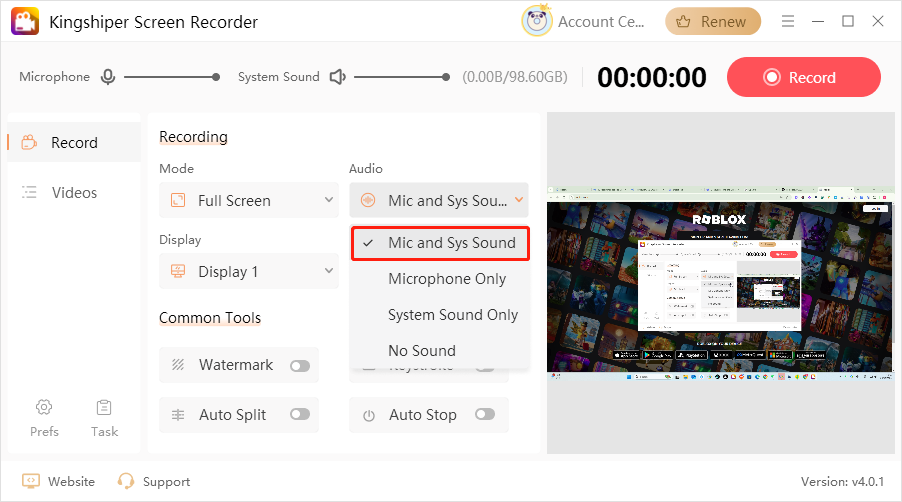
Task: Open the Task clipboard icon
Action: 104,407
